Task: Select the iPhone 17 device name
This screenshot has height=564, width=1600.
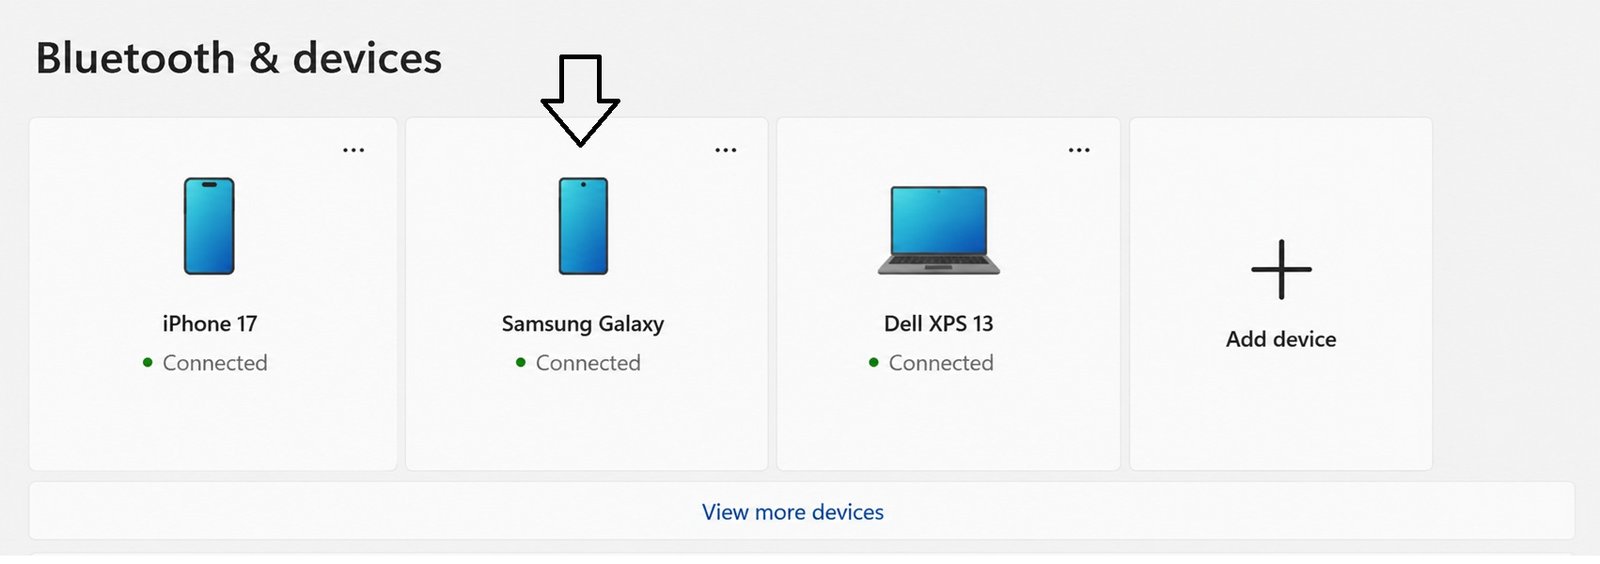Action: coord(210,324)
